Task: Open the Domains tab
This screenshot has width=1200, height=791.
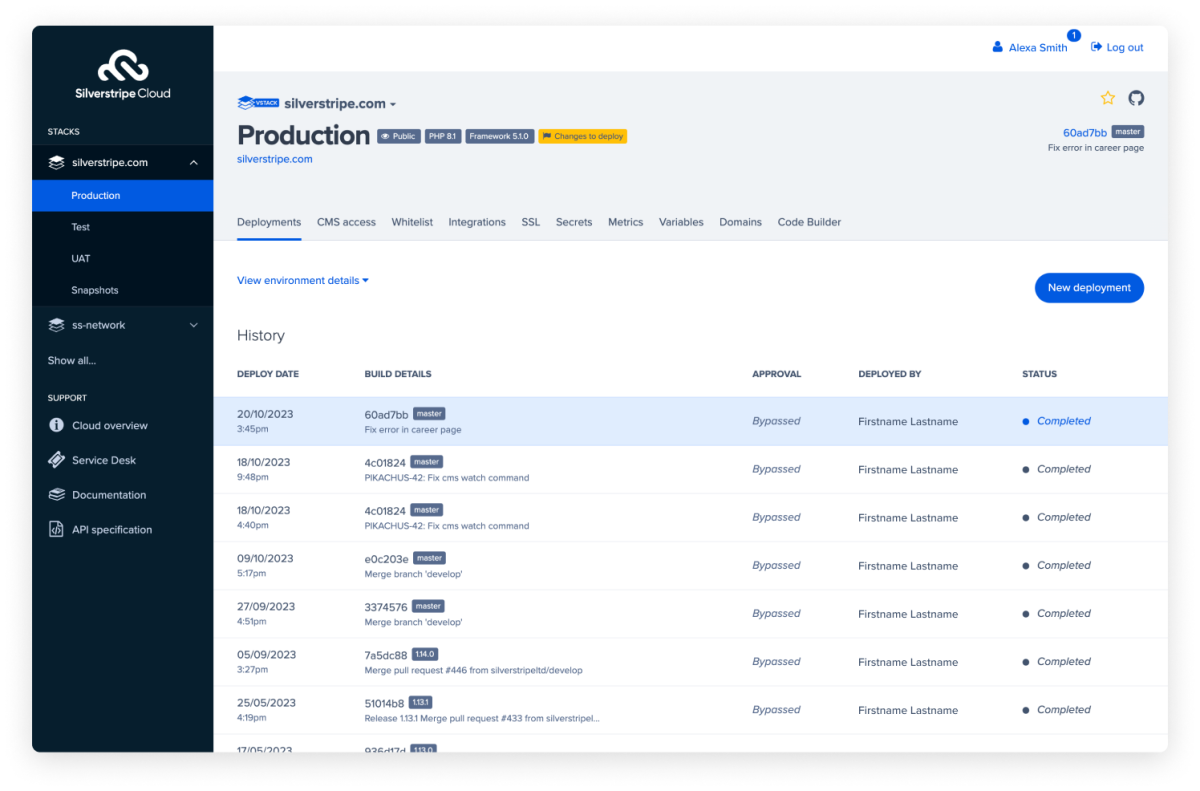Action: click(740, 222)
